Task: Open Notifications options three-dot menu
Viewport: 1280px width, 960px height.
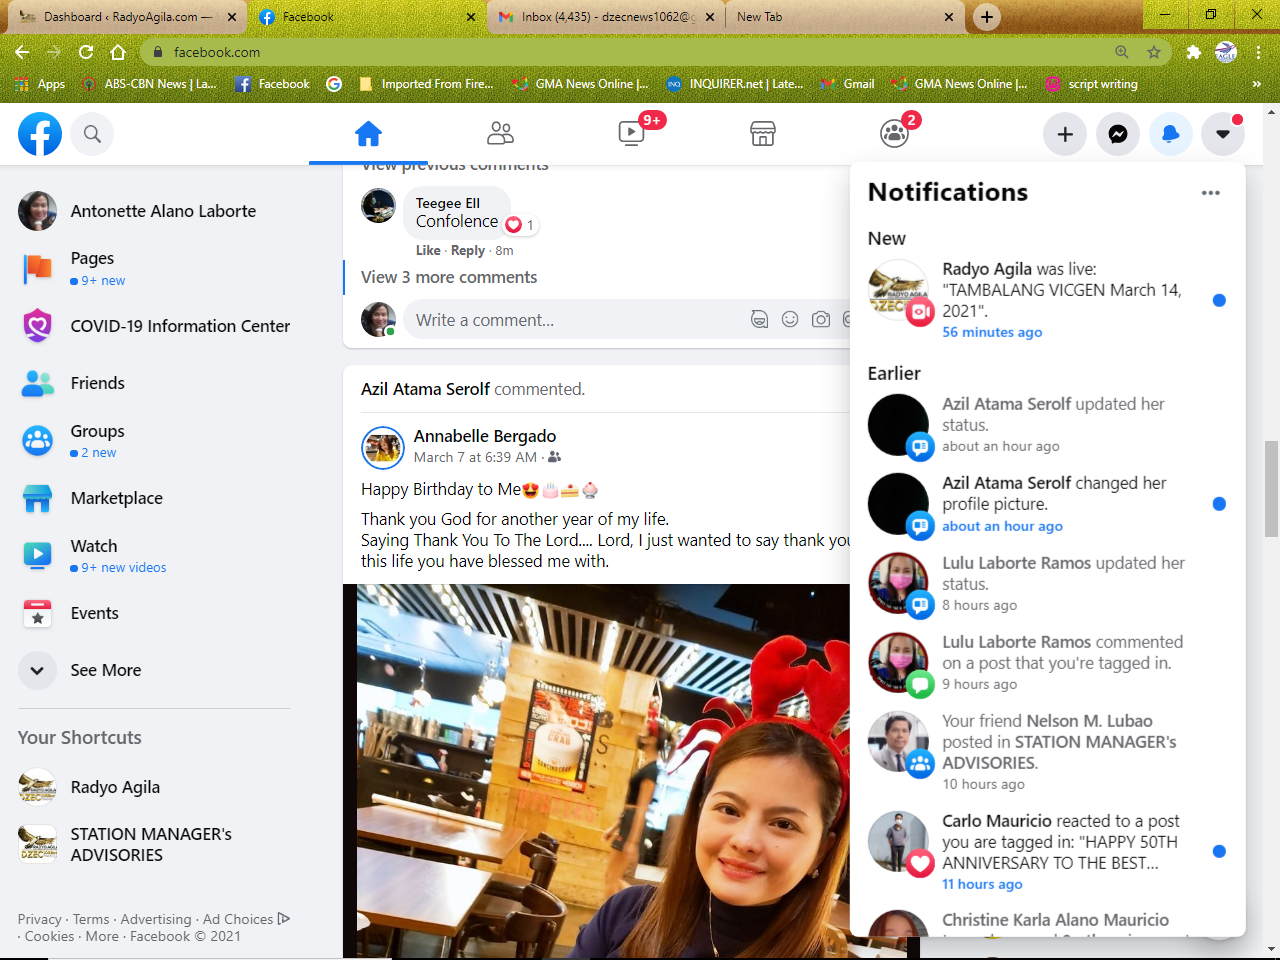Action: 1210,193
